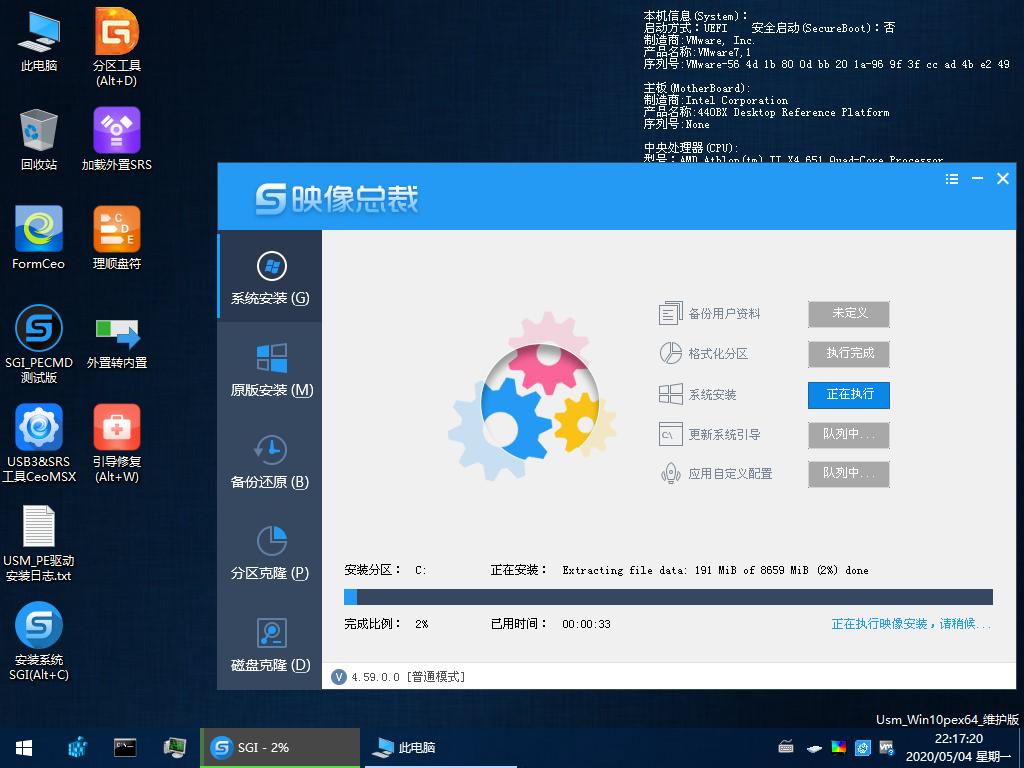The height and width of the screenshot is (768, 1024).
Task: Open the 分区克隆 tool
Action: pyautogui.click(x=268, y=554)
